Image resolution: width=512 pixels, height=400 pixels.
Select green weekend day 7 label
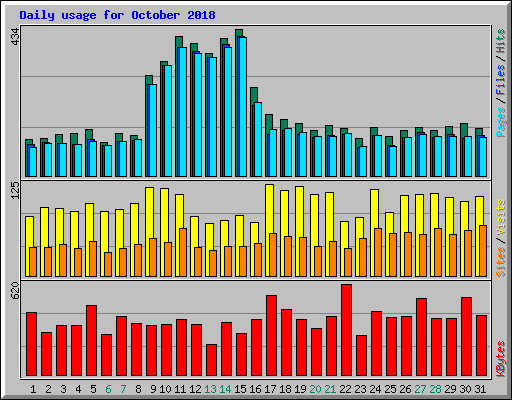123,389
